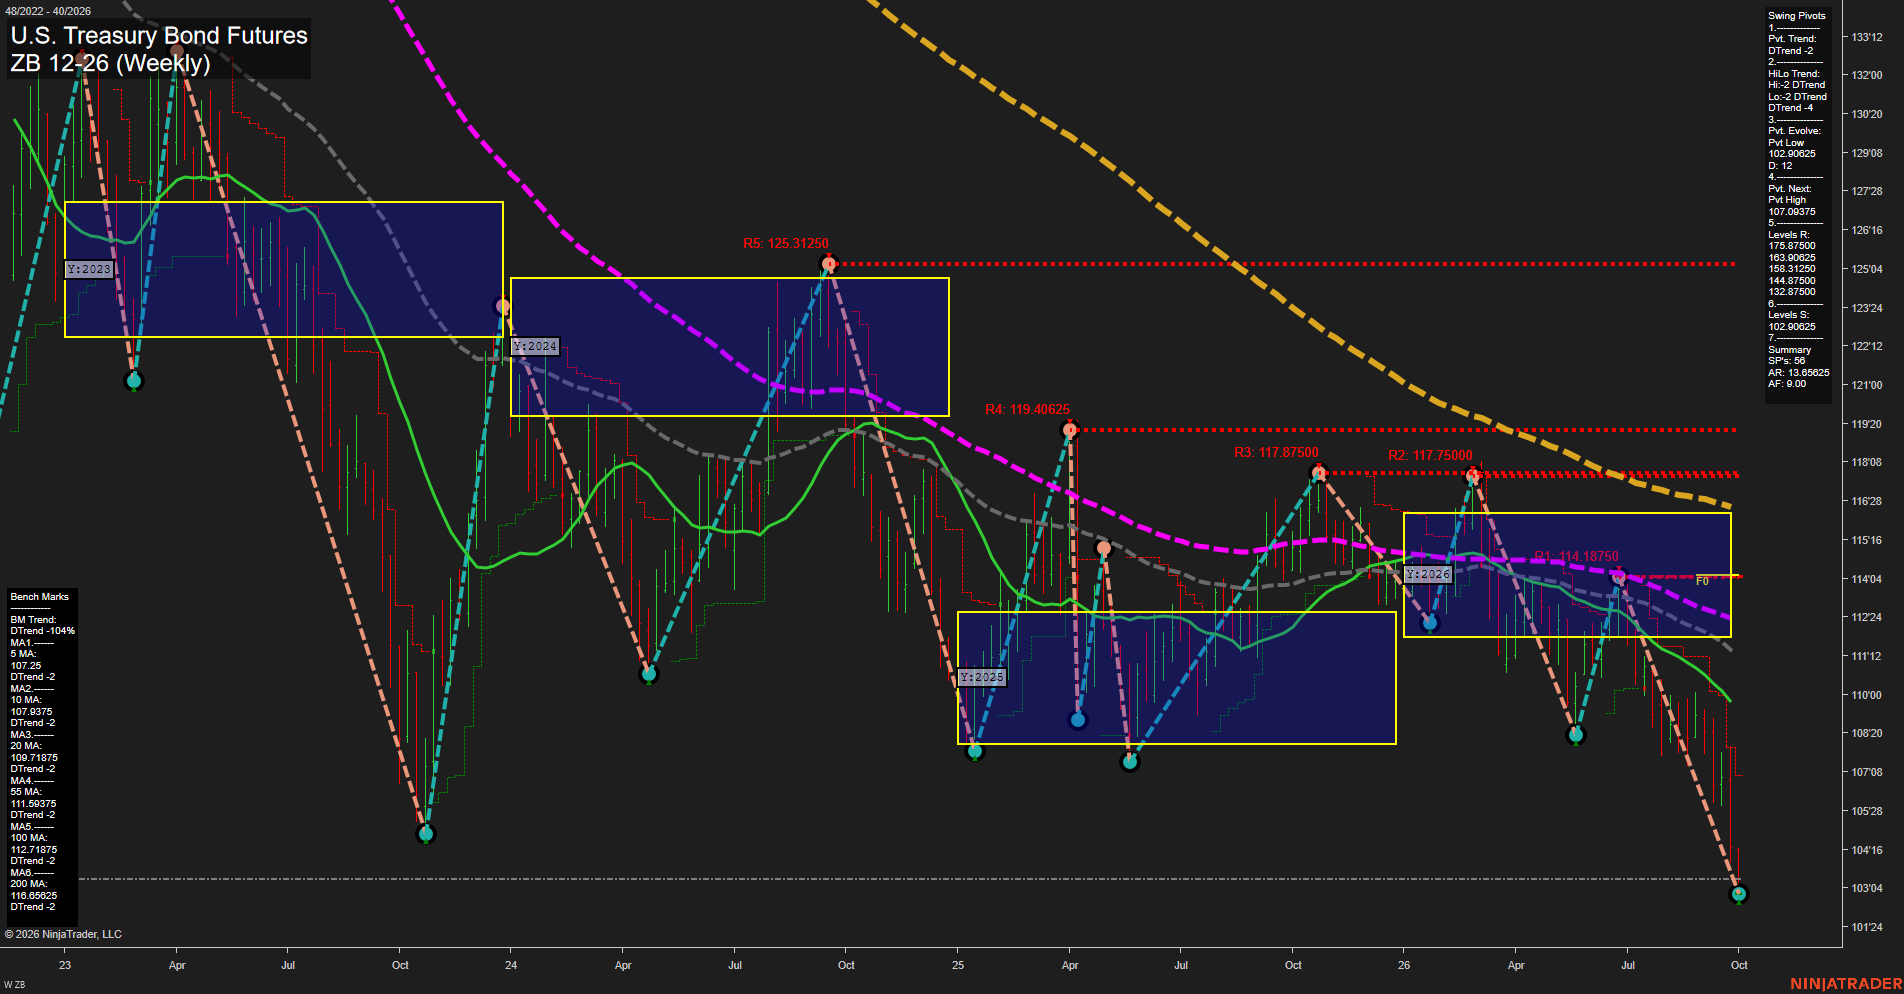Viewport: 1904px width, 994px height.
Task: Click the W ZB label at the bottom left
Action: point(14,985)
